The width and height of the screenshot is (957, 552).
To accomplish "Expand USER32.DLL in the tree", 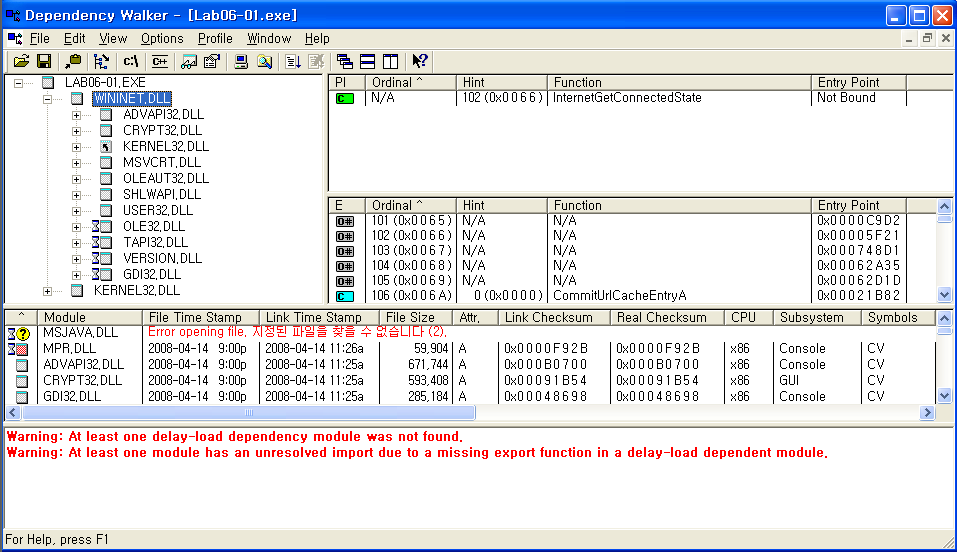I will click(76, 211).
